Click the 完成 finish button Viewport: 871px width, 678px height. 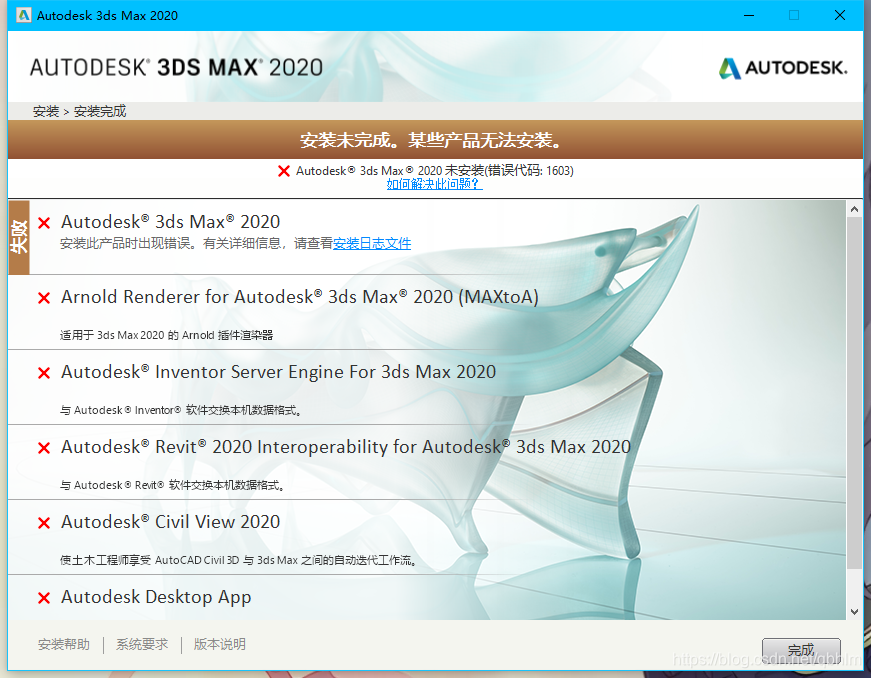(x=801, y=650)
